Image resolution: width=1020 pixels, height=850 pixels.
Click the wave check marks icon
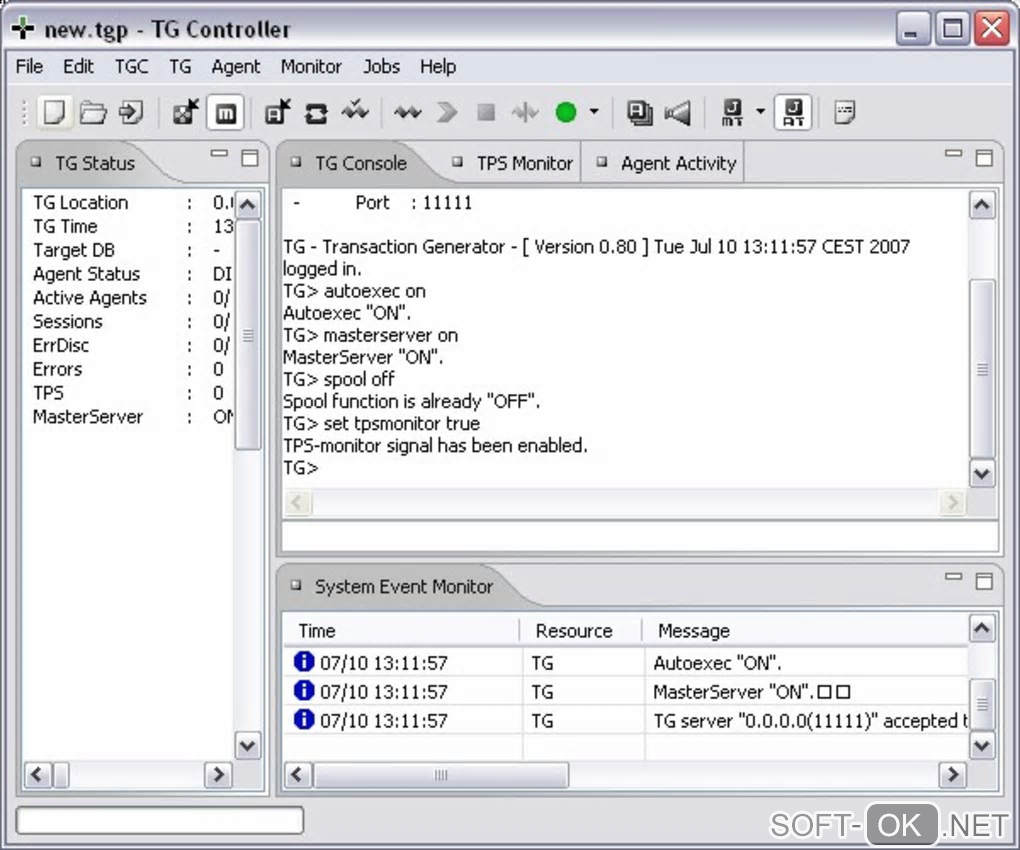click(355, 112)
